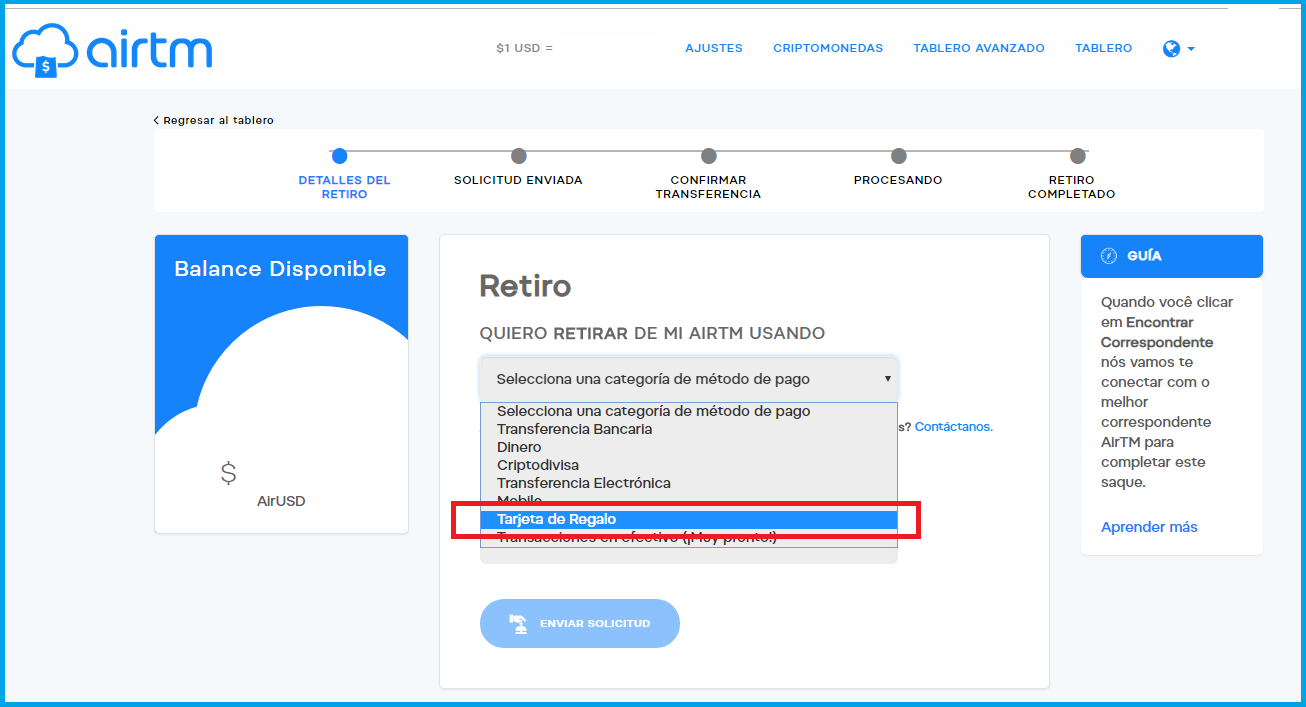Image resolution: width=1306 pixels, height=707 pixels.
Task: Select Dinero option in dropdown list
Action: 689,447
